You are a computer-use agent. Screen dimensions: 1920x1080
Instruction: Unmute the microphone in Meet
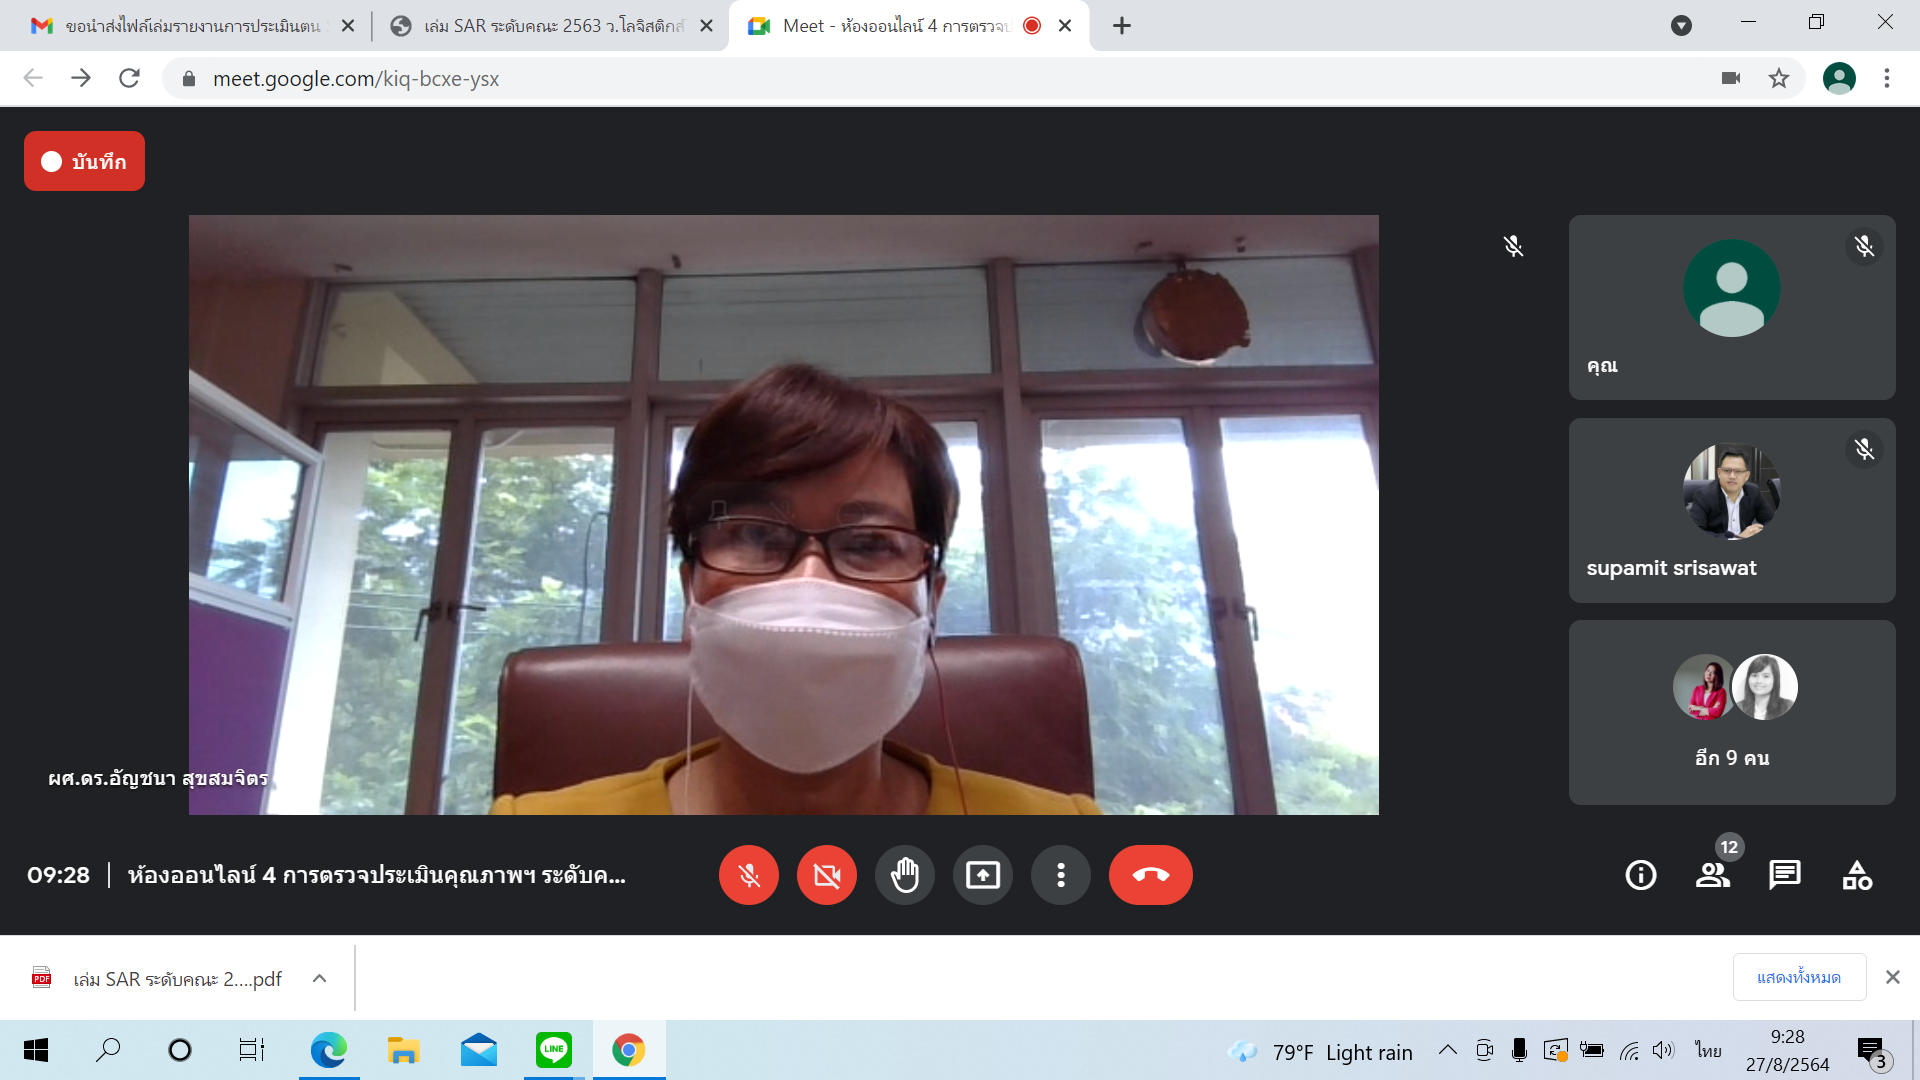[748, 875]
